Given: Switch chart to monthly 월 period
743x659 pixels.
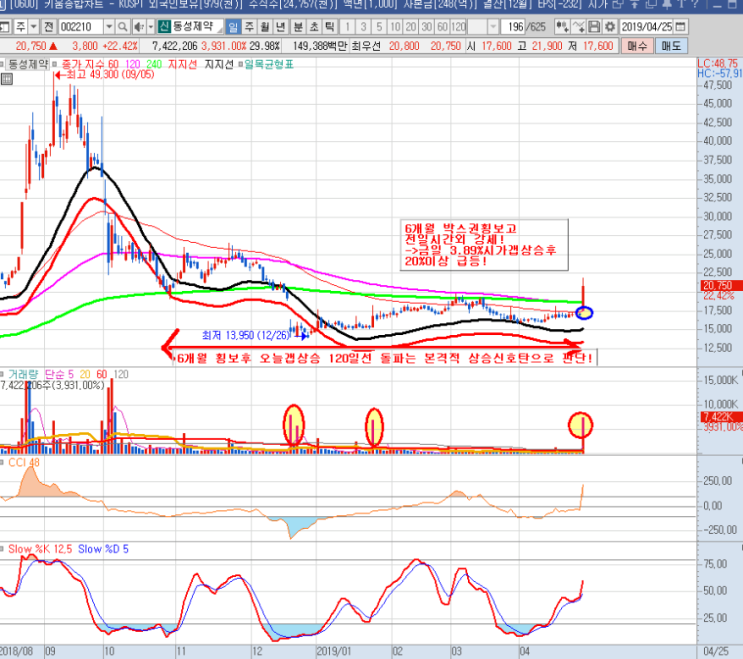Looking at the screenshot, I should click(x=265, y=27).
